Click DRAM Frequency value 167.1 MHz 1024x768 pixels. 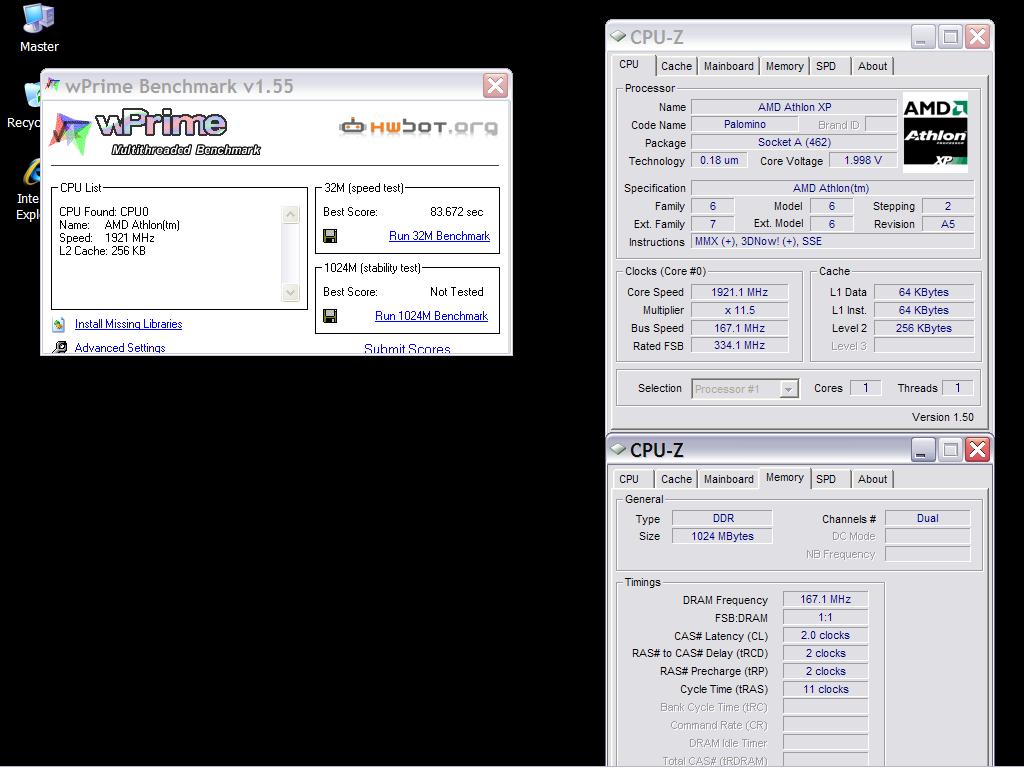(825, 599)
